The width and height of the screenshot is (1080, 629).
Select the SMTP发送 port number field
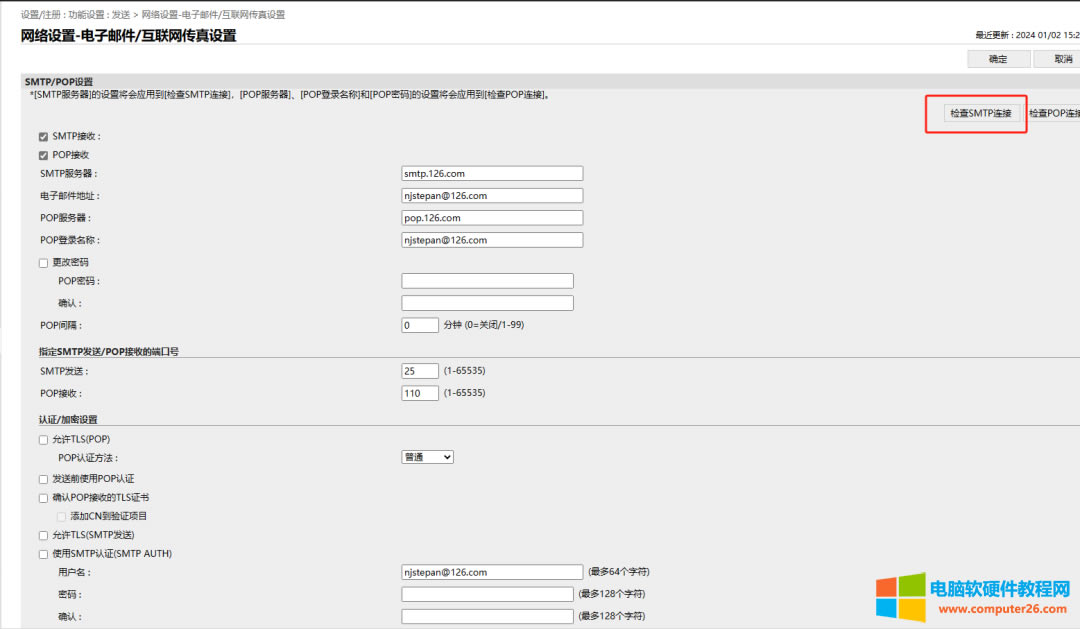(x=419, y=371)
